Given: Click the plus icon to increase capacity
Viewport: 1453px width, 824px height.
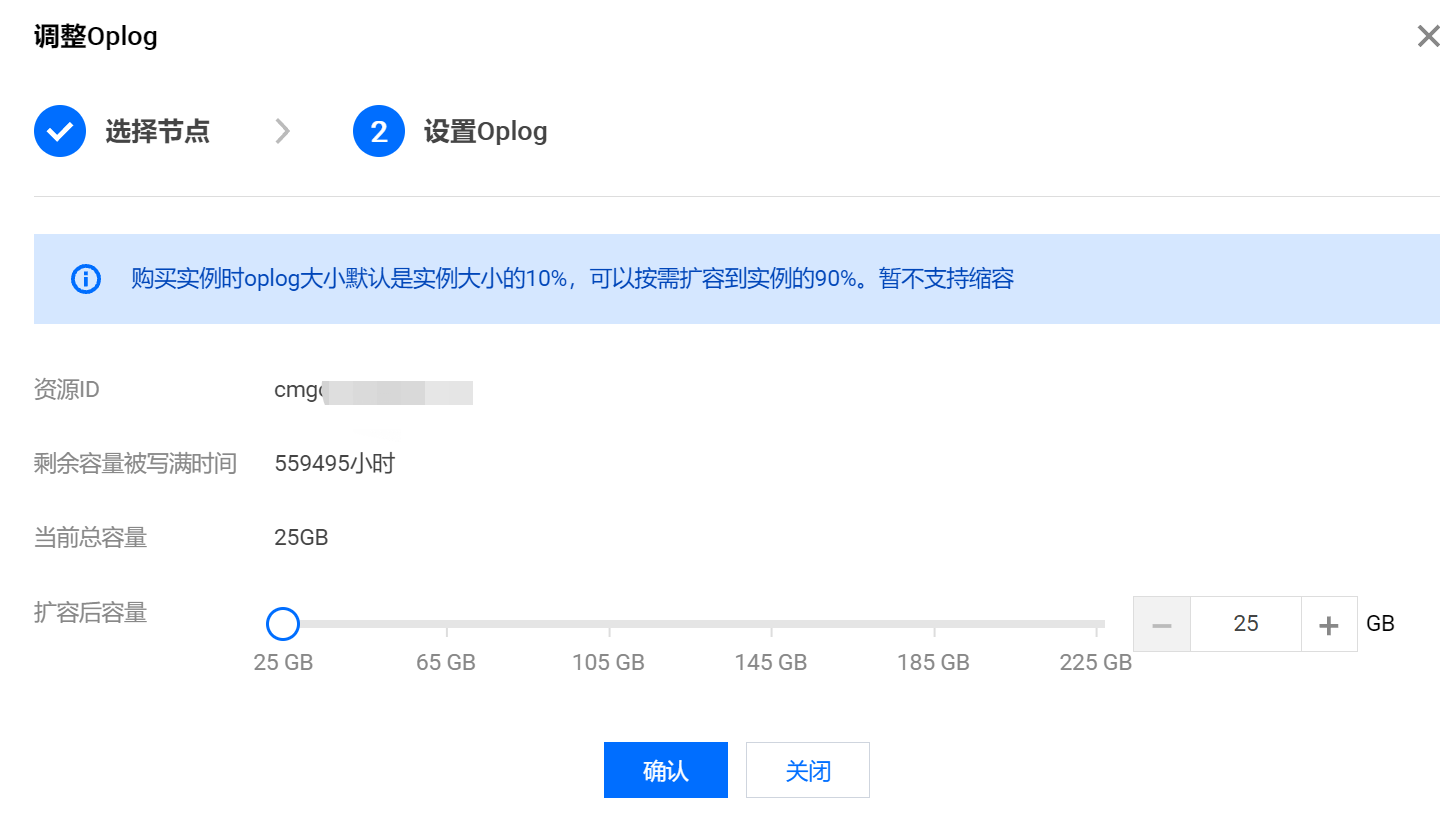Looking at the screenshot, I should (x=1329, y=623).
